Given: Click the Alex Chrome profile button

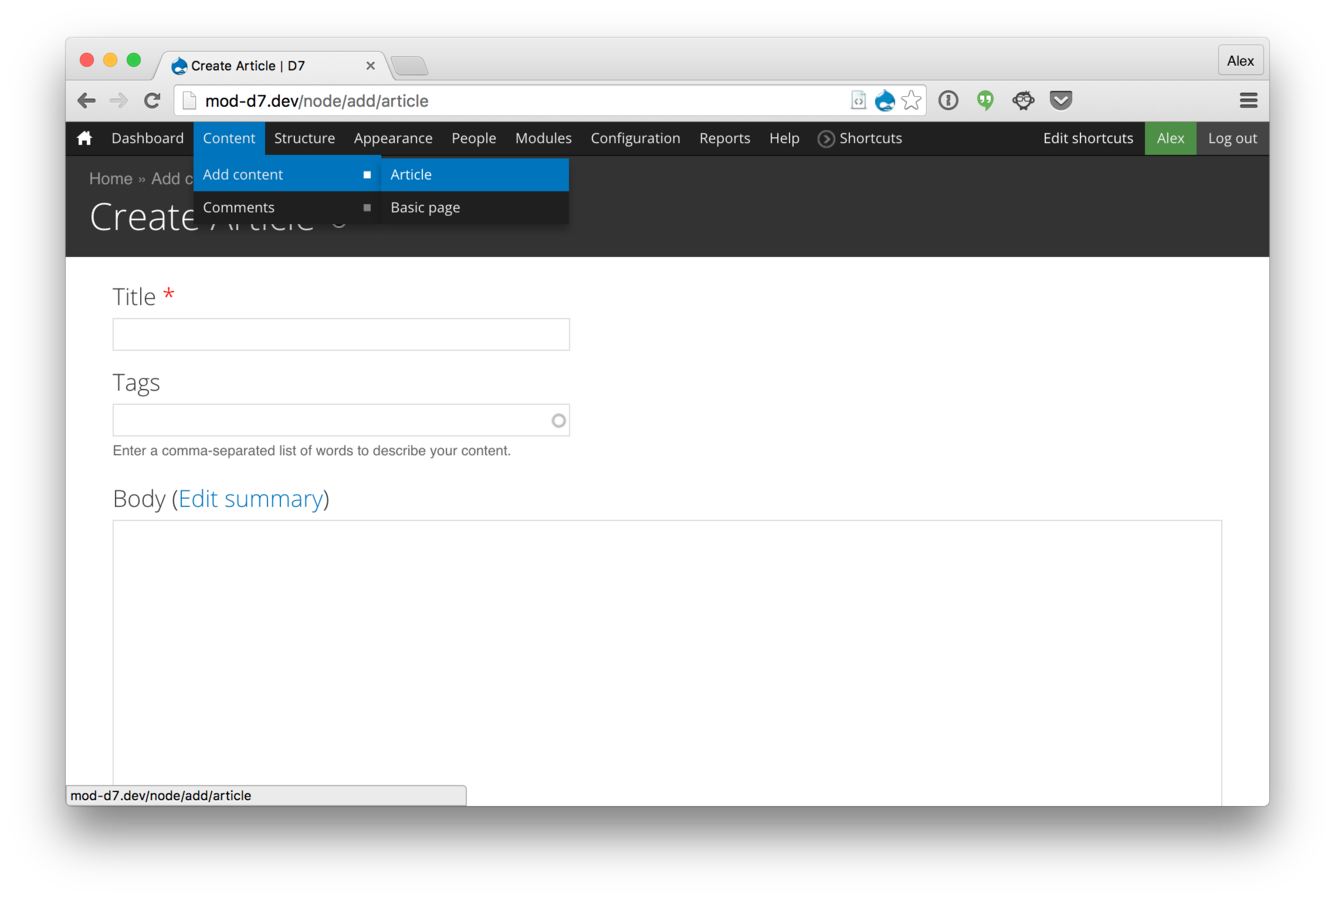Looking at the screenshot, I should (x=1240, y=60).
